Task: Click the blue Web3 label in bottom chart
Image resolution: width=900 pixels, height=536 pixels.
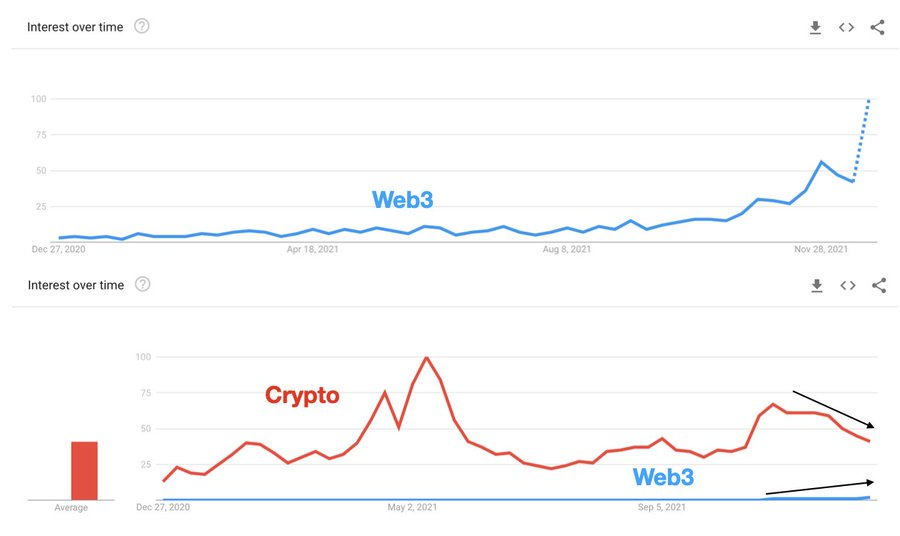Action: click(x=663, y=477)
